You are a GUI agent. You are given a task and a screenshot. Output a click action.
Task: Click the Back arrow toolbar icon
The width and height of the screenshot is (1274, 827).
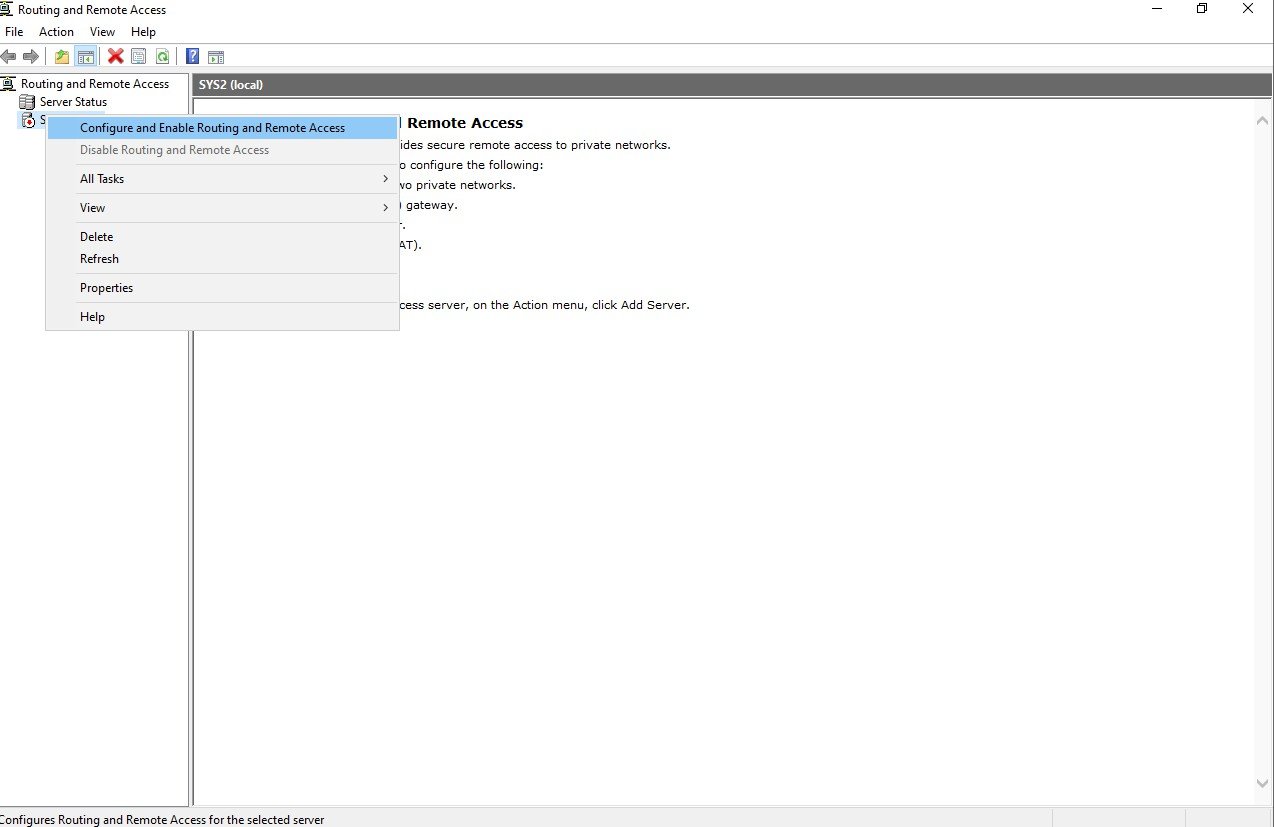coord(9,56)
